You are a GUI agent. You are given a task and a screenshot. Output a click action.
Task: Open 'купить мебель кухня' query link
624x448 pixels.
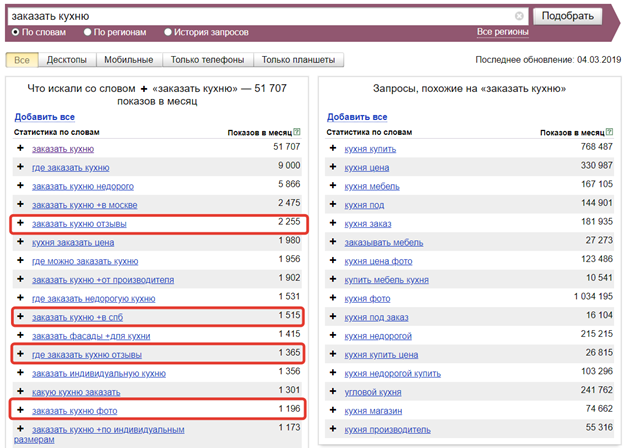386,280
